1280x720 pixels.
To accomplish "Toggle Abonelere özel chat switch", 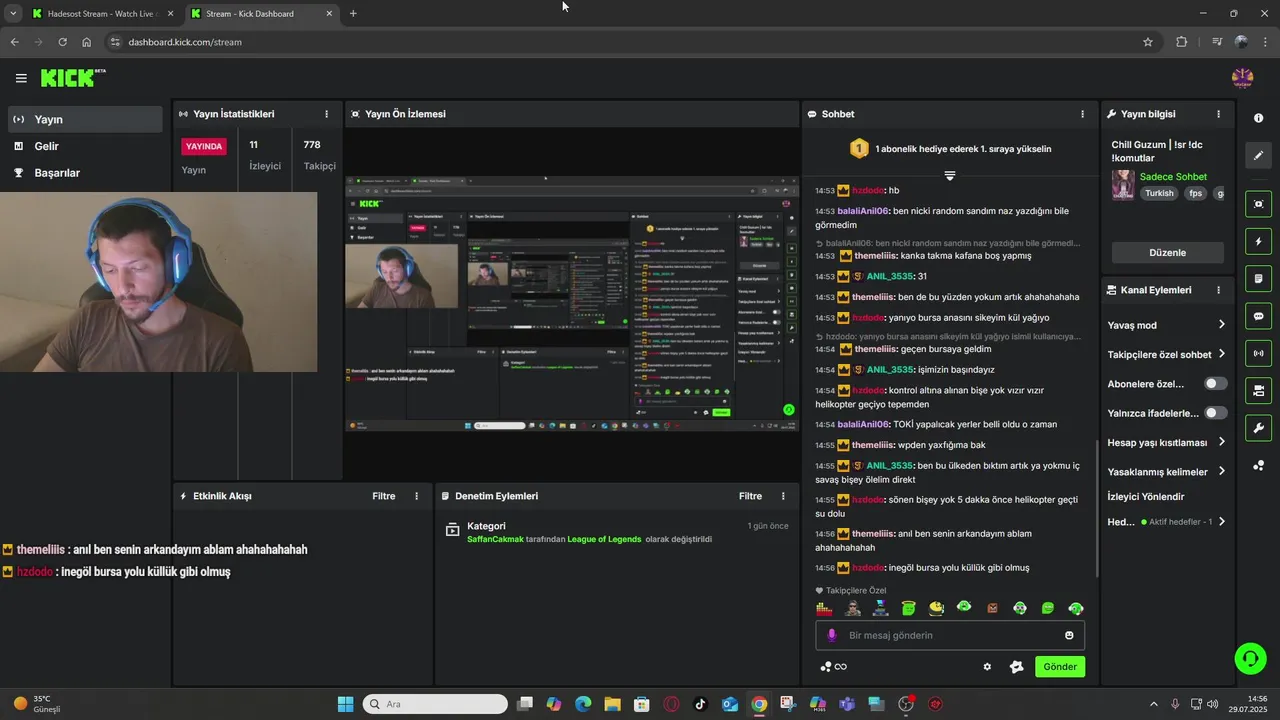I will point(1215,383).
